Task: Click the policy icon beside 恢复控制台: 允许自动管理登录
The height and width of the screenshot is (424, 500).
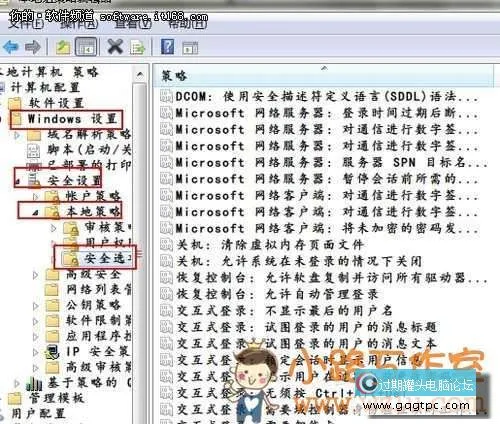Action: (166, 294)
